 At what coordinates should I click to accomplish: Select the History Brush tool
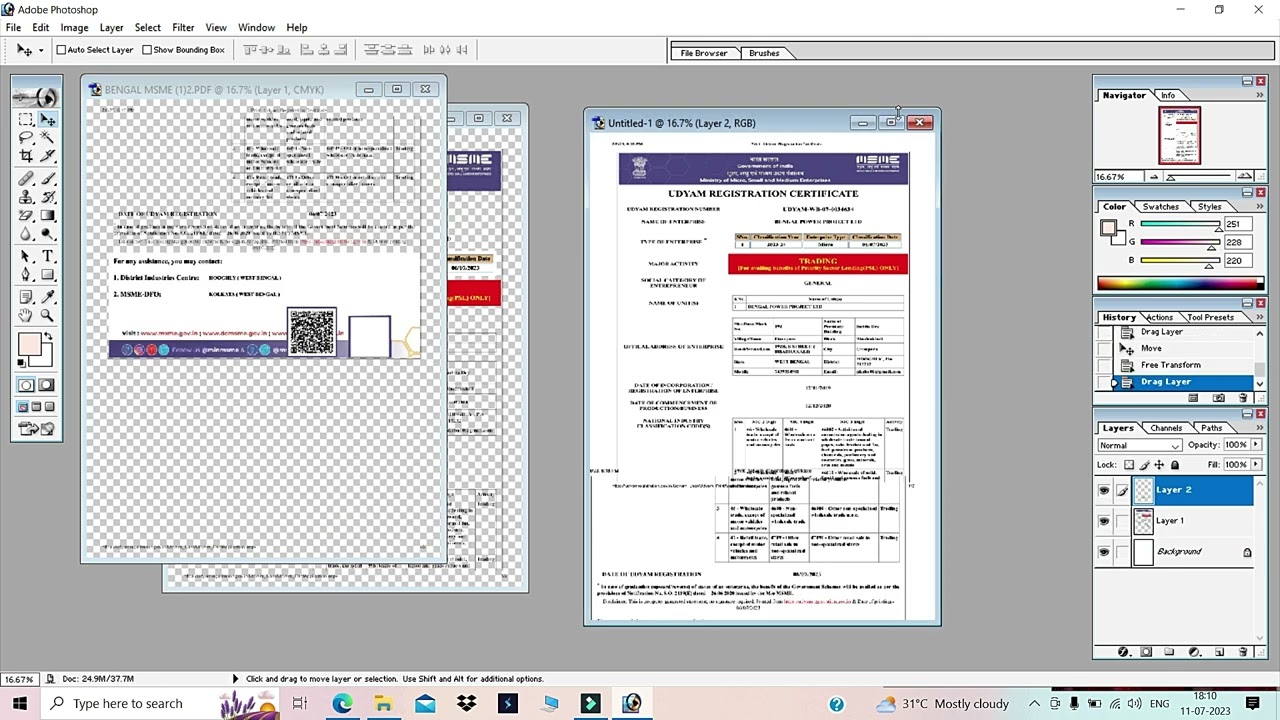47,197
